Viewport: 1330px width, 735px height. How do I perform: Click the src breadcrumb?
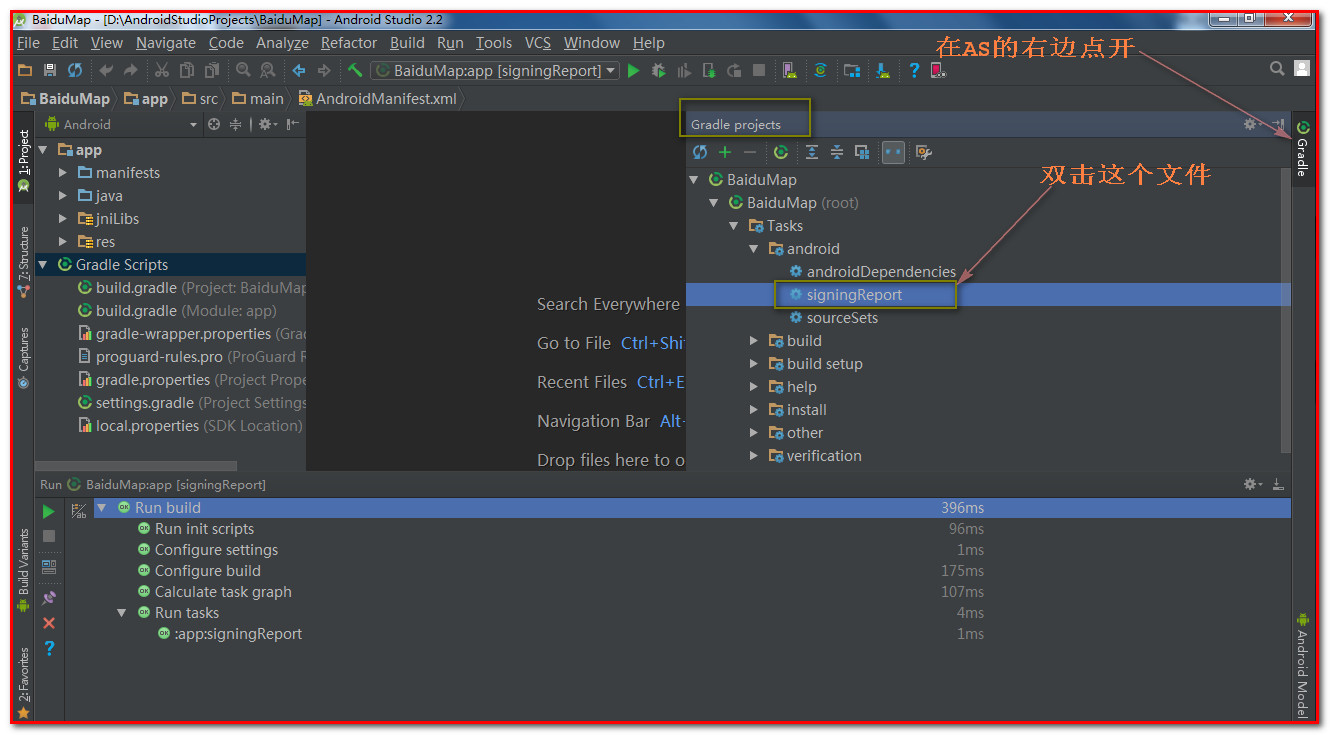pyautogui.click(x=199, y=99)
